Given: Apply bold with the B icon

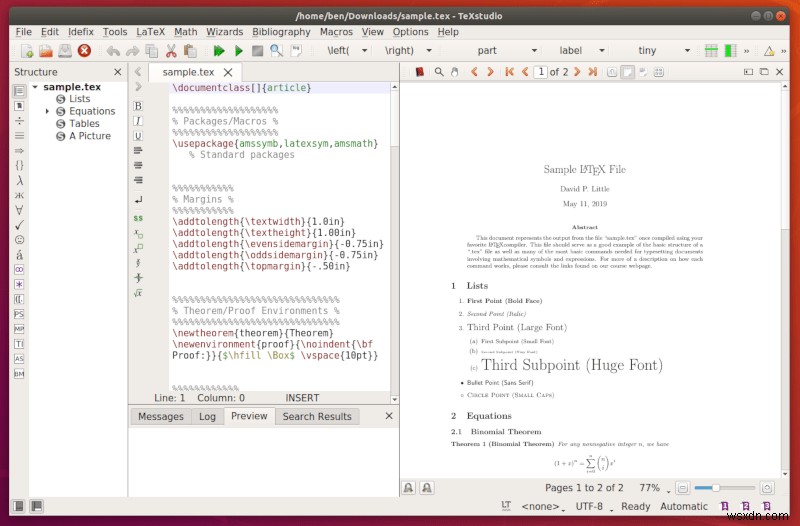Looking at the screenshot, I should click(138, 106).
